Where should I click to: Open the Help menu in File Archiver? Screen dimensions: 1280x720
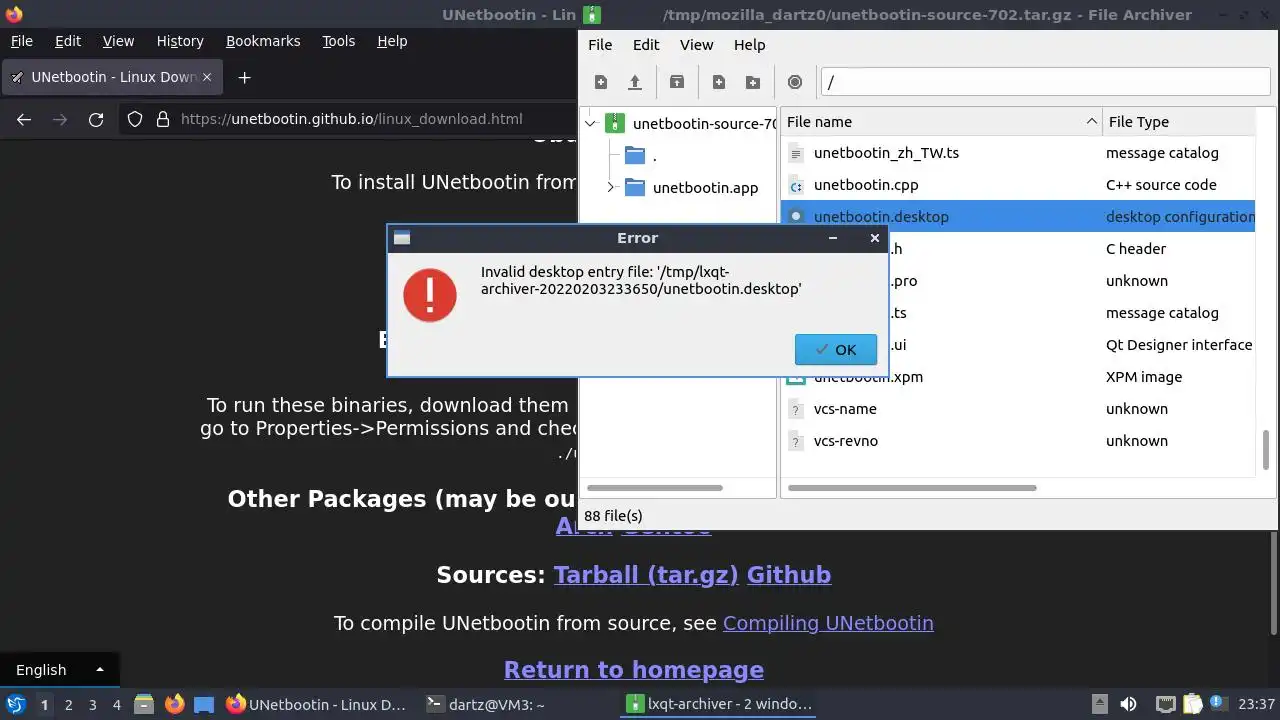[x=749, y=45]
